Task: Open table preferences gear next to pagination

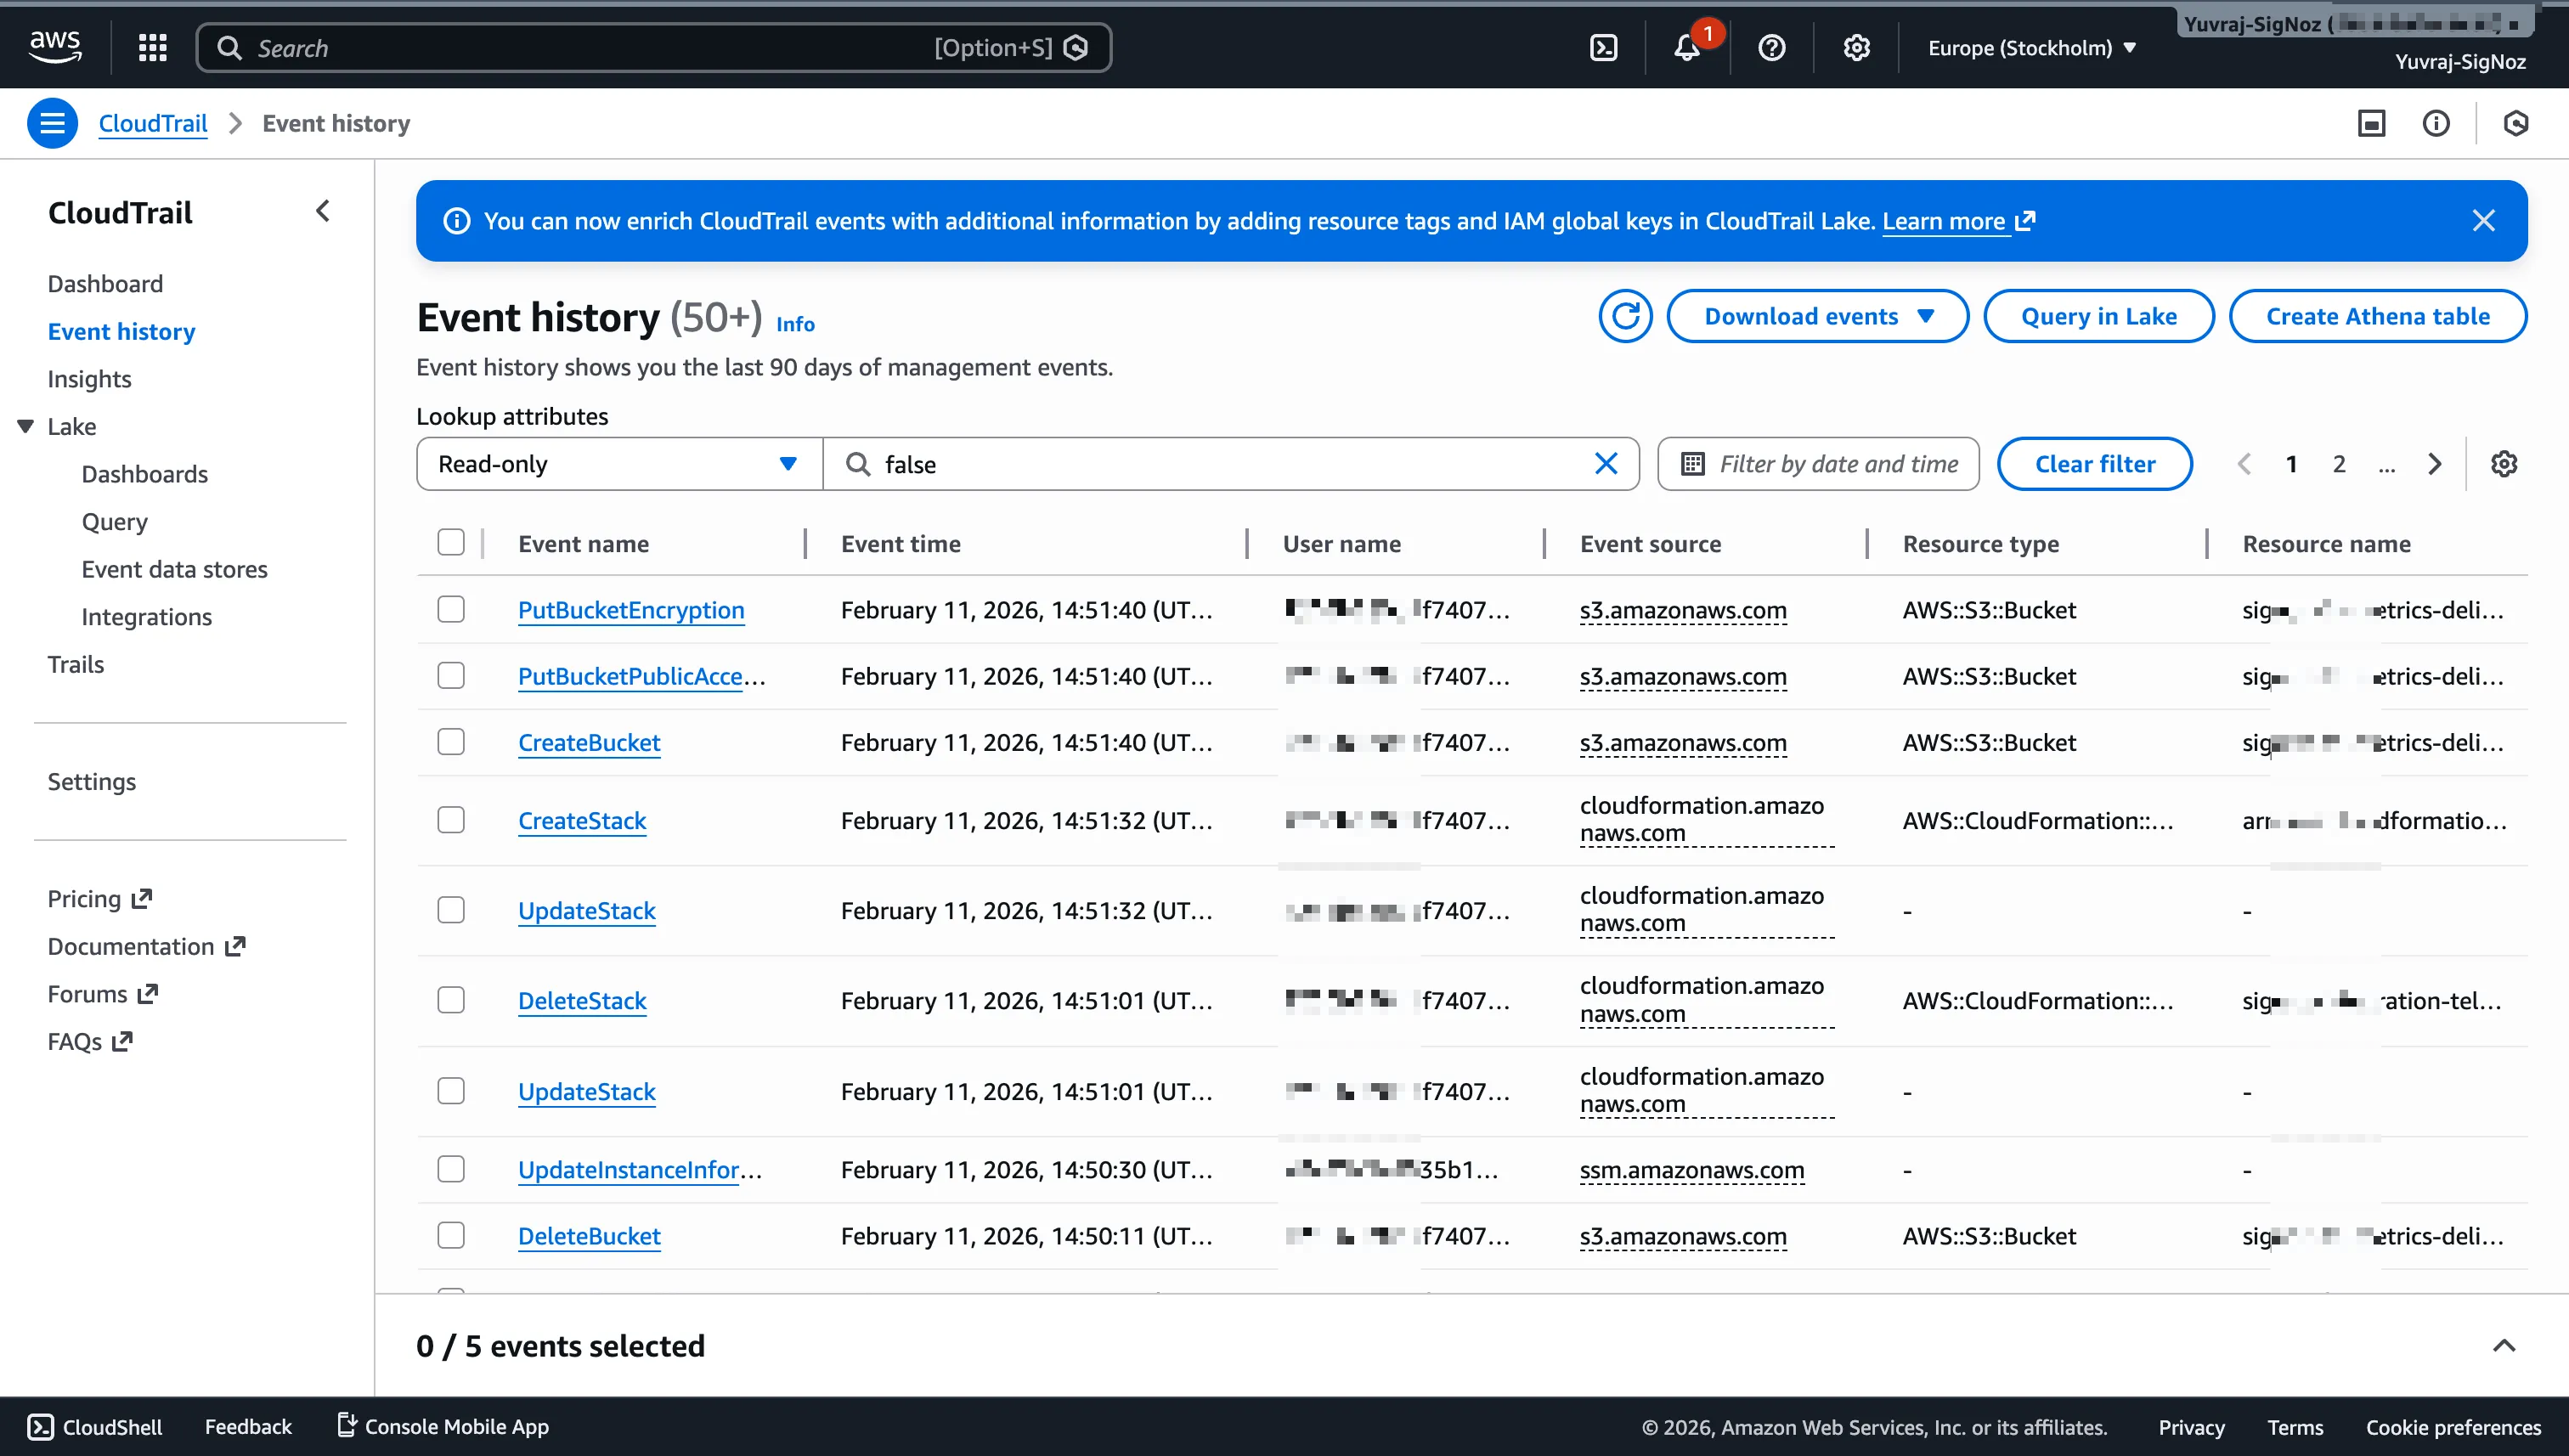Action: 2504,463
